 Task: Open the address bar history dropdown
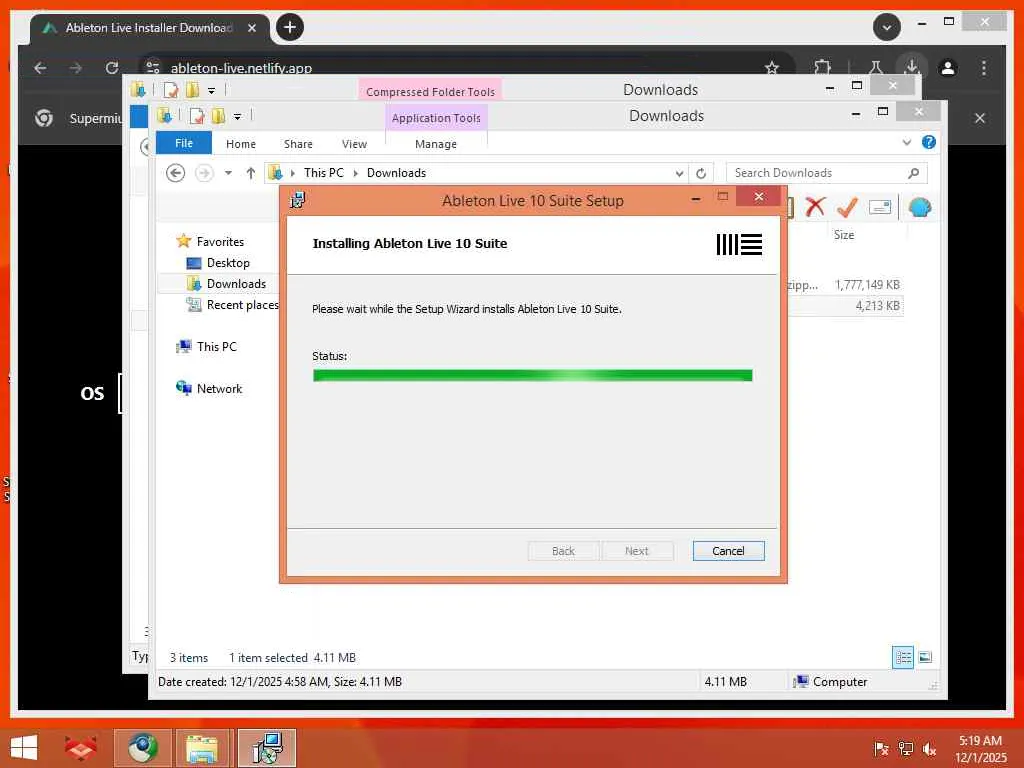[x=679, y=173]
